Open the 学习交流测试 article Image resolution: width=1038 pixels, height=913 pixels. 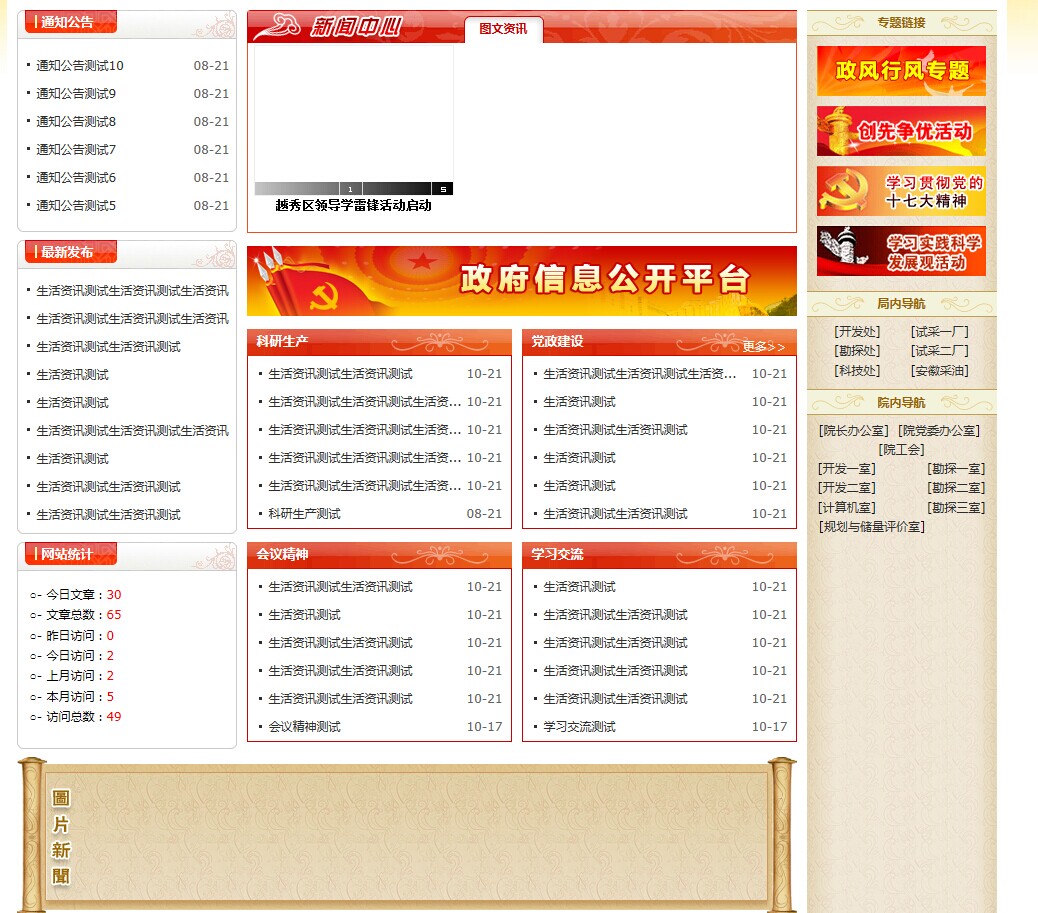pos(579,727)
